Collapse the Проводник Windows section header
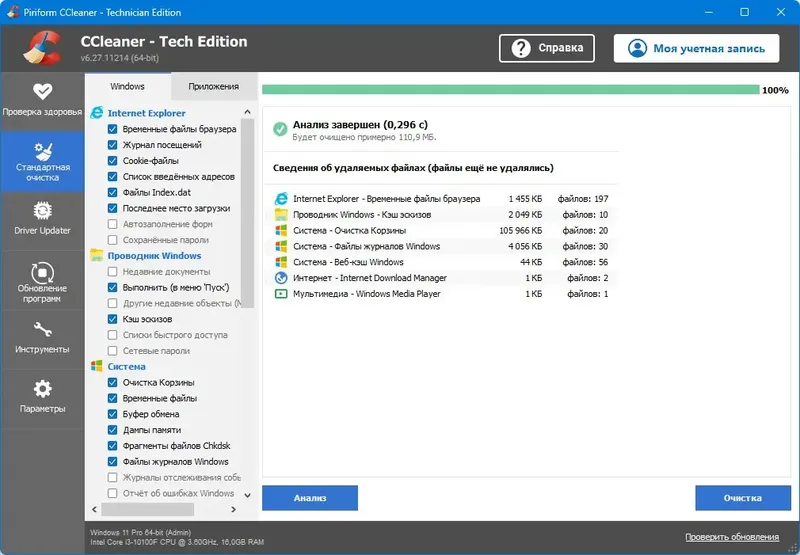 click(153, 256)
